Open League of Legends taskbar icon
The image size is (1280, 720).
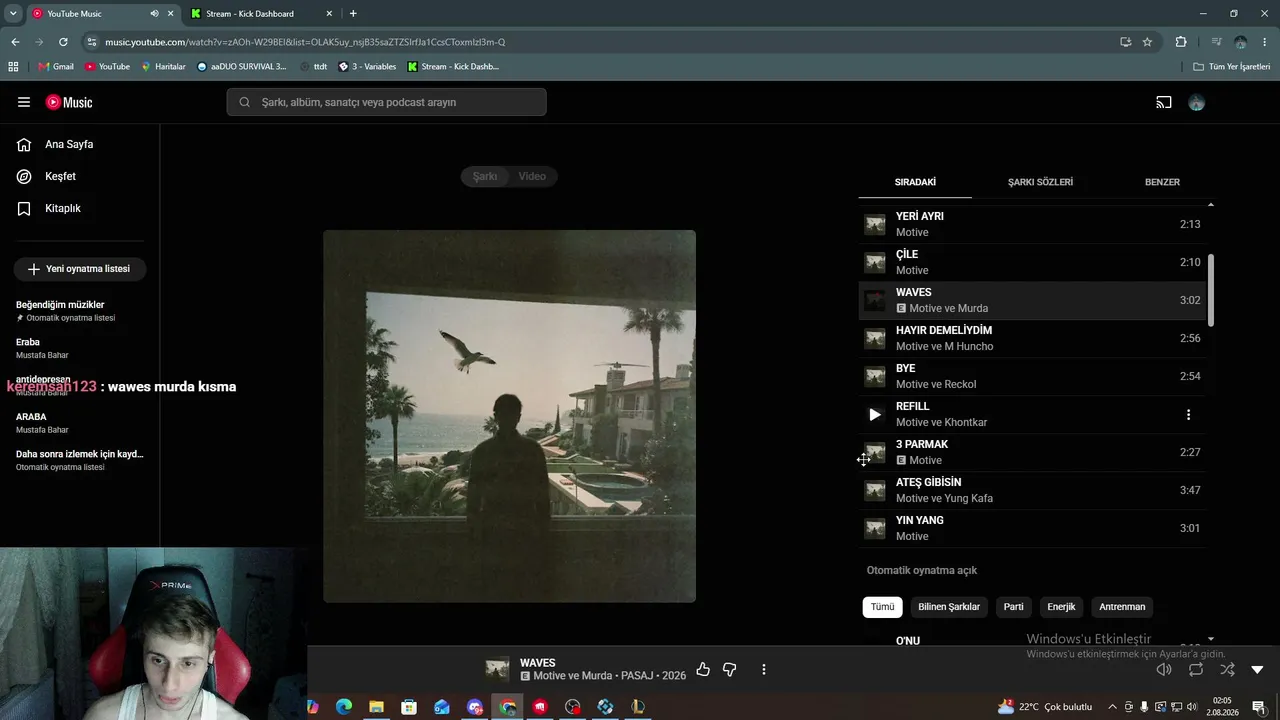pyautogui.click(x=638, y=707)
